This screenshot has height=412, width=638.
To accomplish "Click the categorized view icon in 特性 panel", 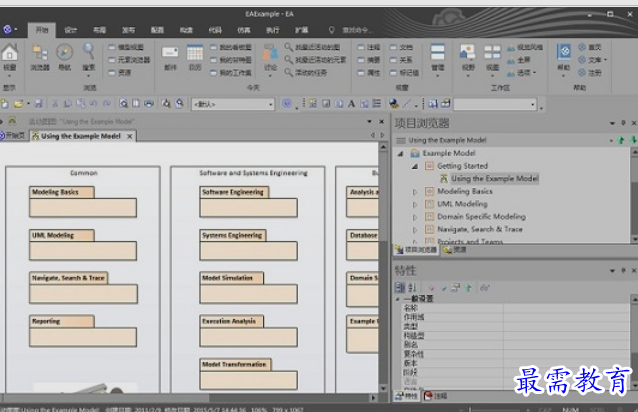I will tap(400, 288).
